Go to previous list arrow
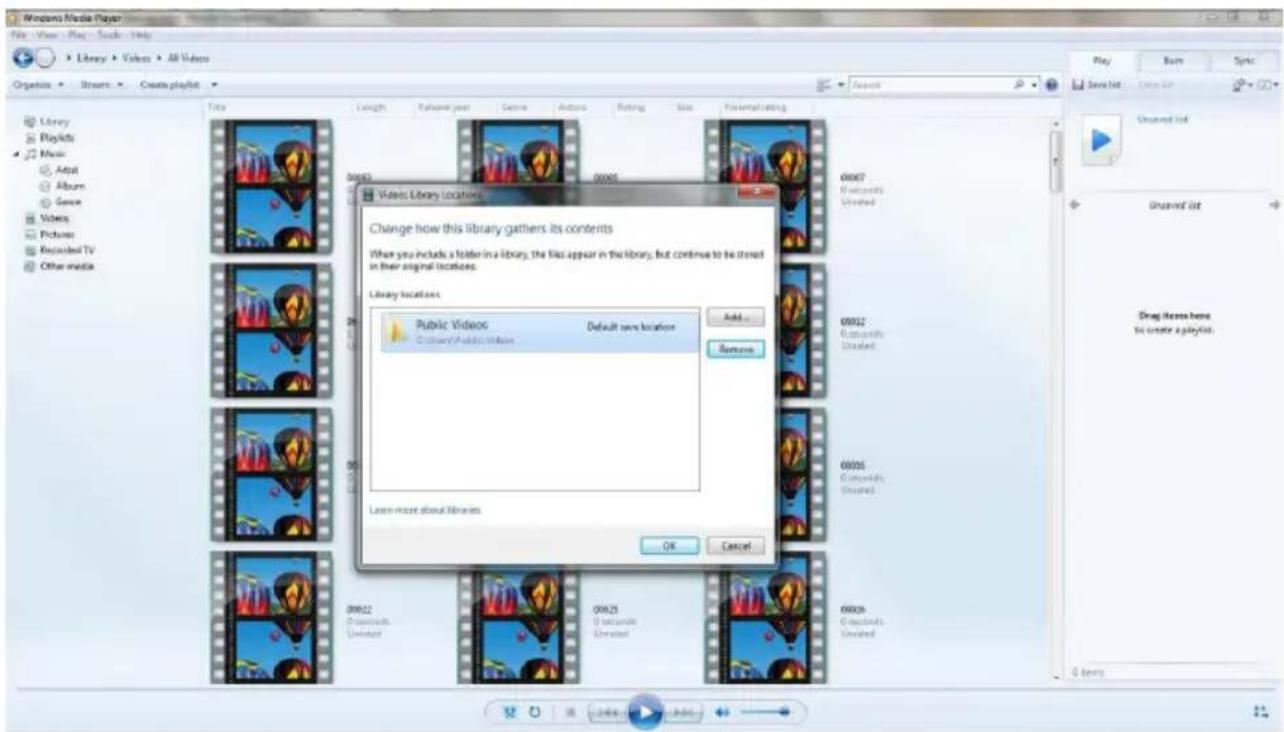 pyautogui.click(x=1075, y=204)
